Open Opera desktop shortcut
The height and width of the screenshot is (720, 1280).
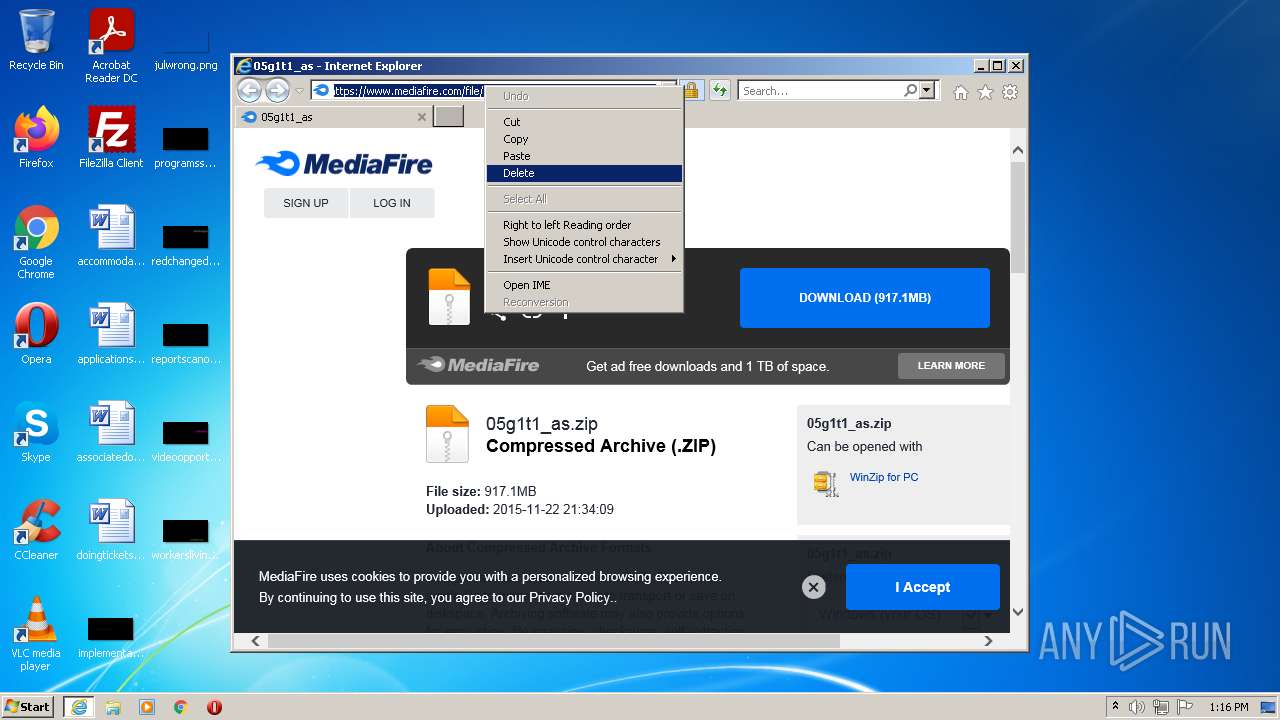pos(36,334)
